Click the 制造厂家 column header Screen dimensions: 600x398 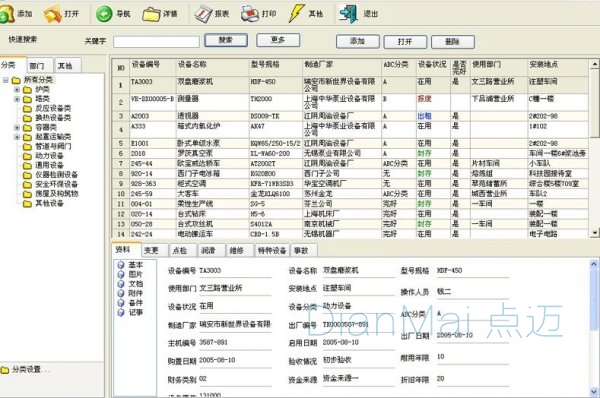pyautogui.click(x=342, y=67)
